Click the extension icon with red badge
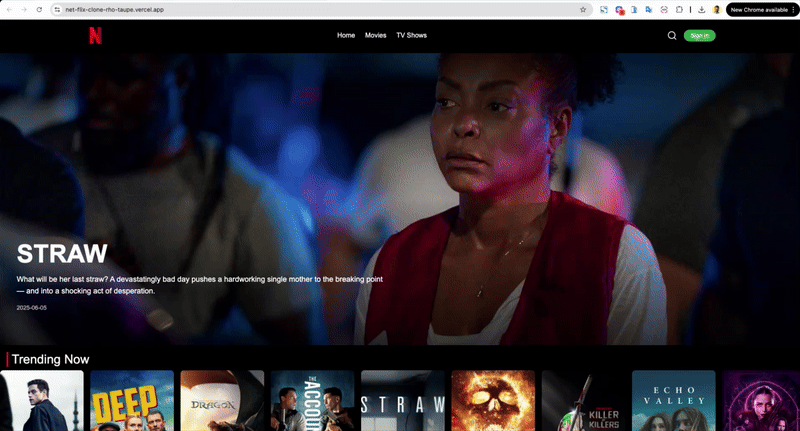800x431 pixels. (619, 10)
